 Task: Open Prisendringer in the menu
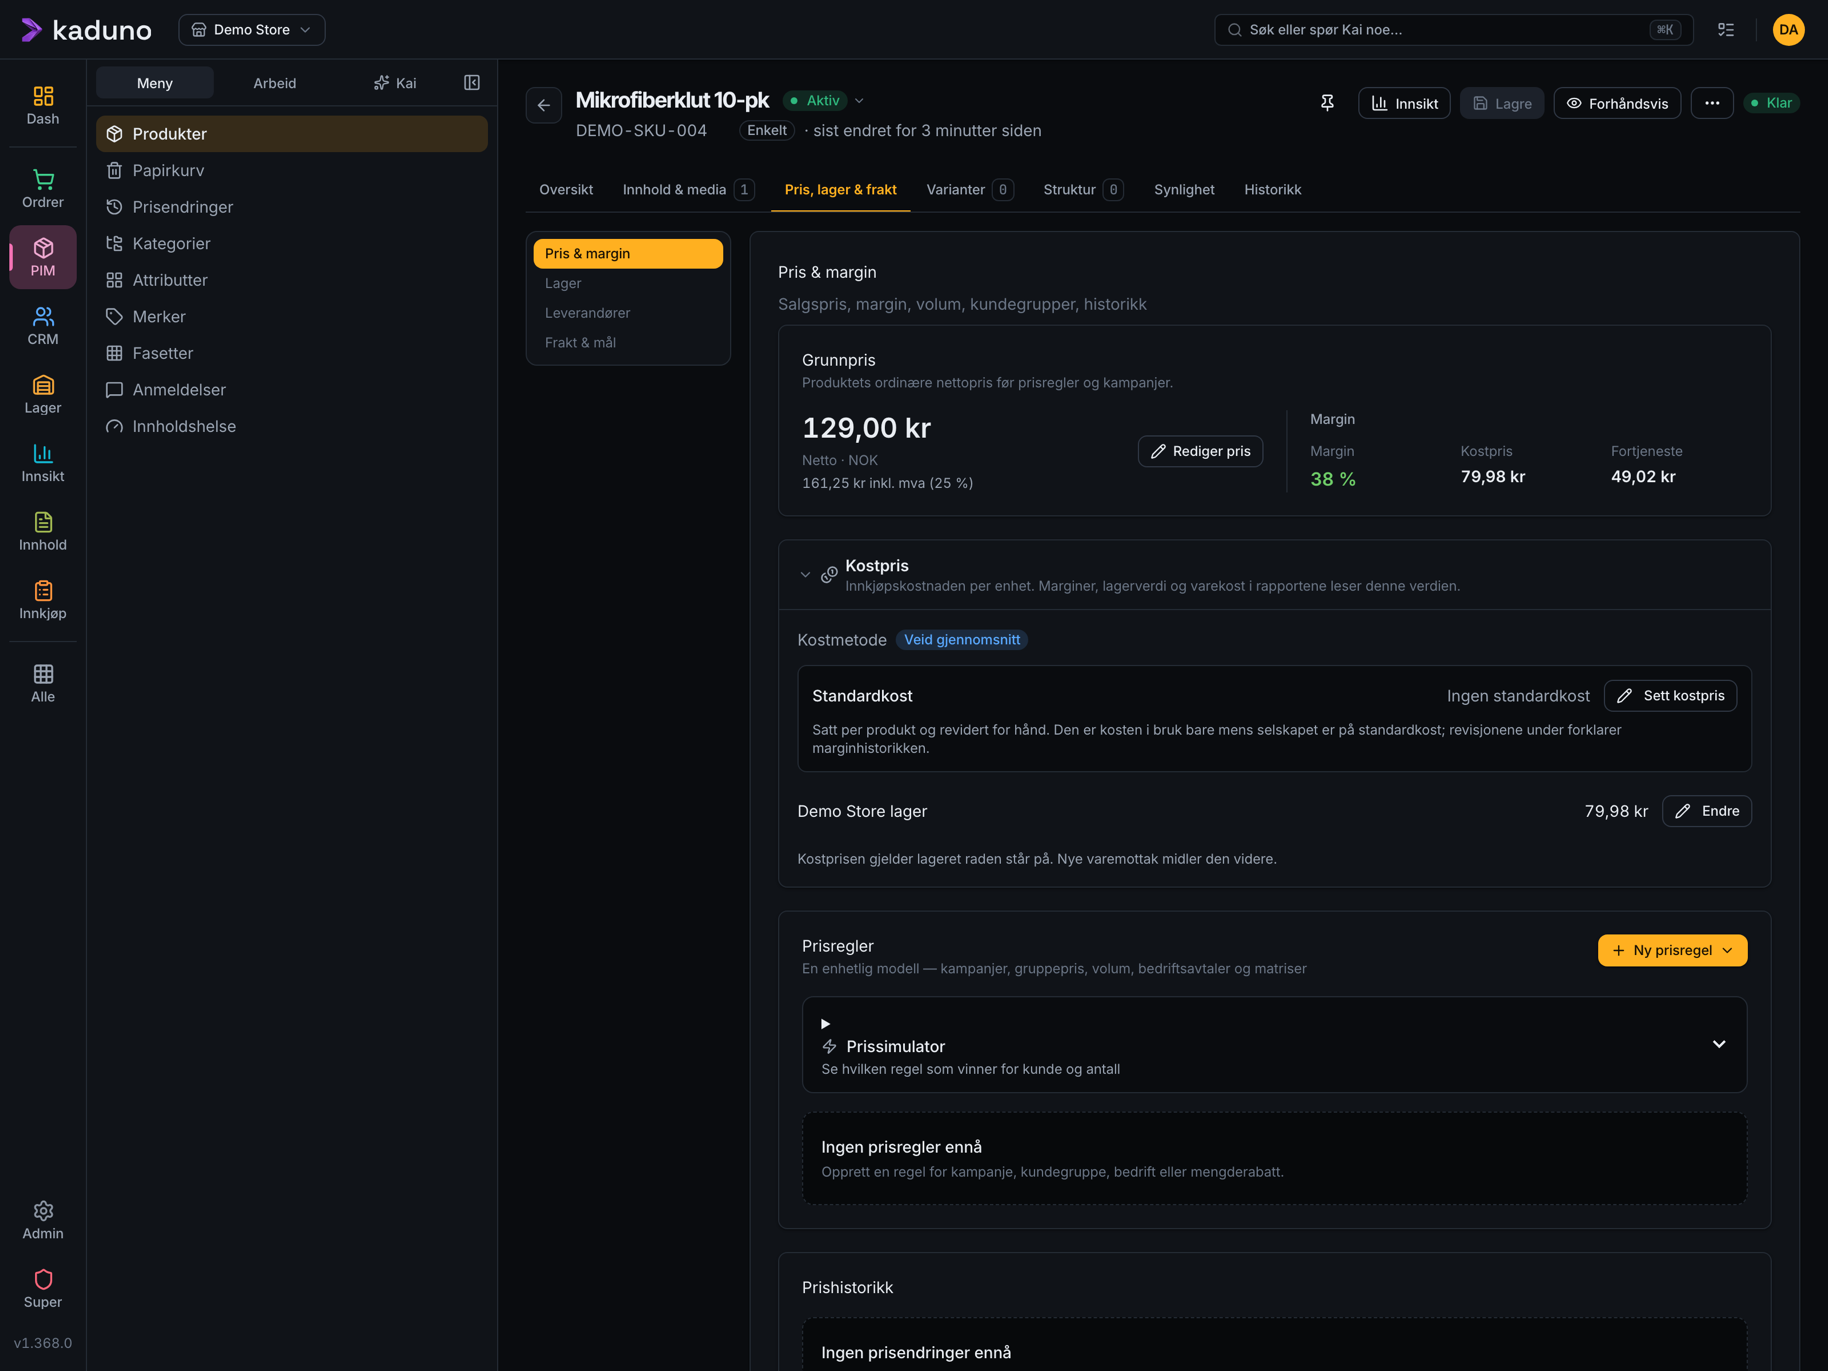[x=292, y=207]
